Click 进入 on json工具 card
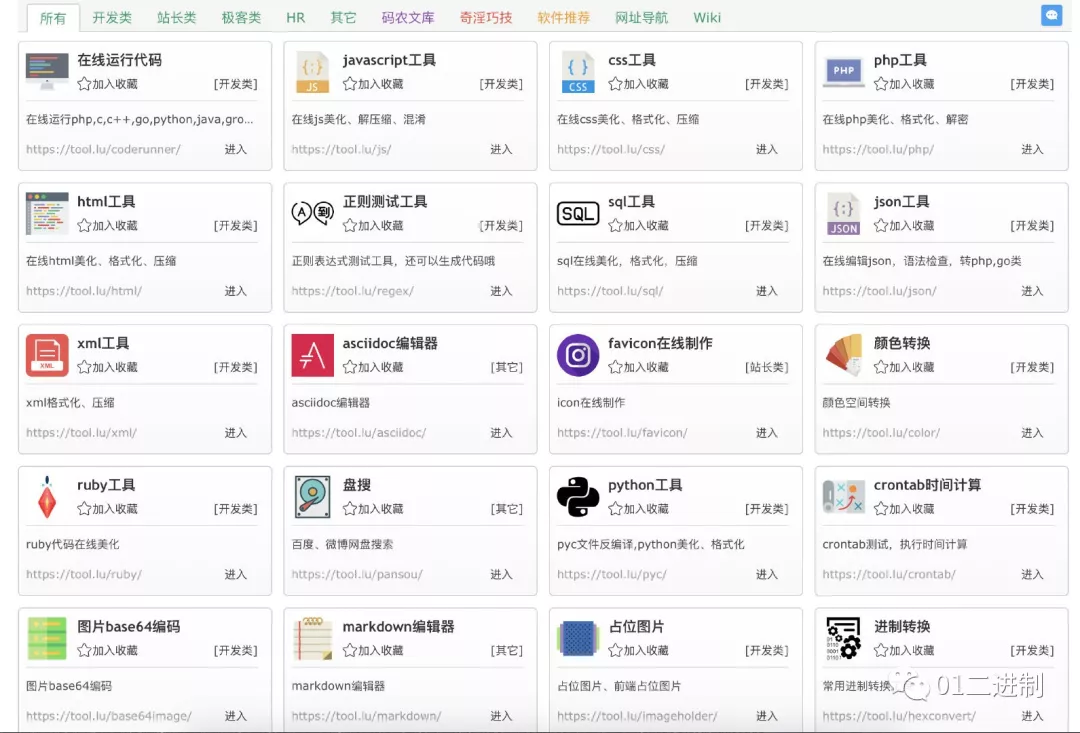The image size is (1080, 733). [1032, 291]
